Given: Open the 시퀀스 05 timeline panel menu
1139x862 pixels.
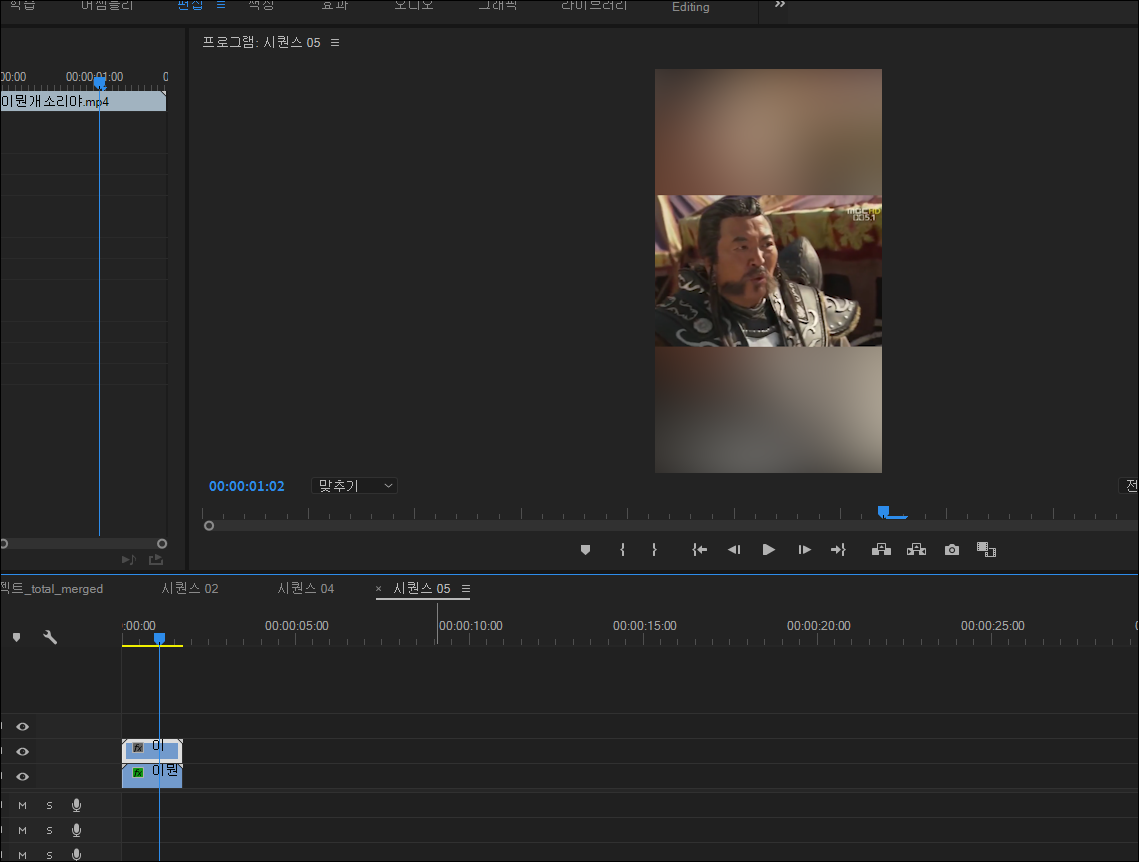Looking at the screenshot, I should click(x=466, y=588).
